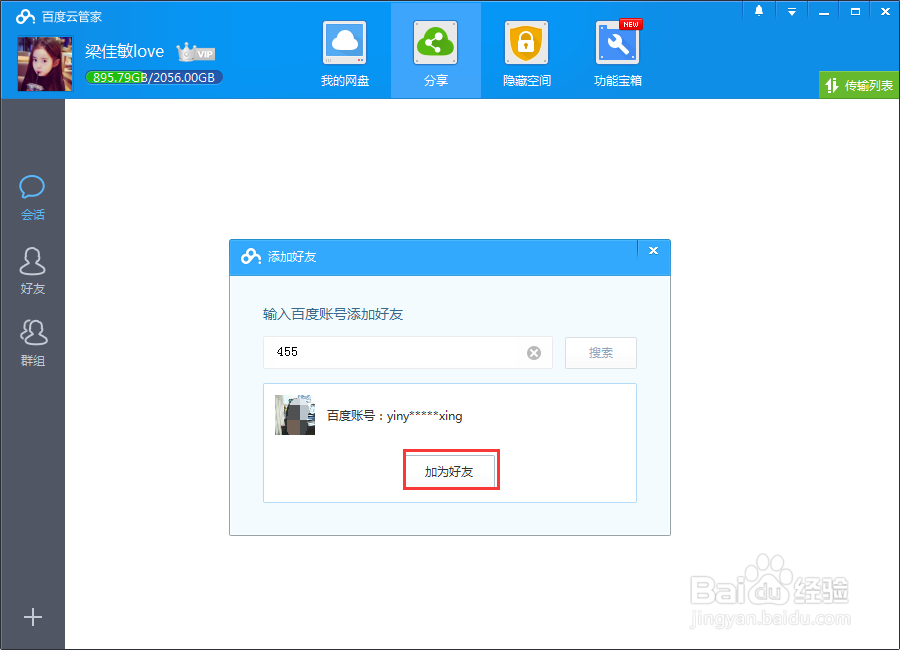Close the 添加好友 dialog
Viewport: 900px width, 650px height.
[653, 250]
